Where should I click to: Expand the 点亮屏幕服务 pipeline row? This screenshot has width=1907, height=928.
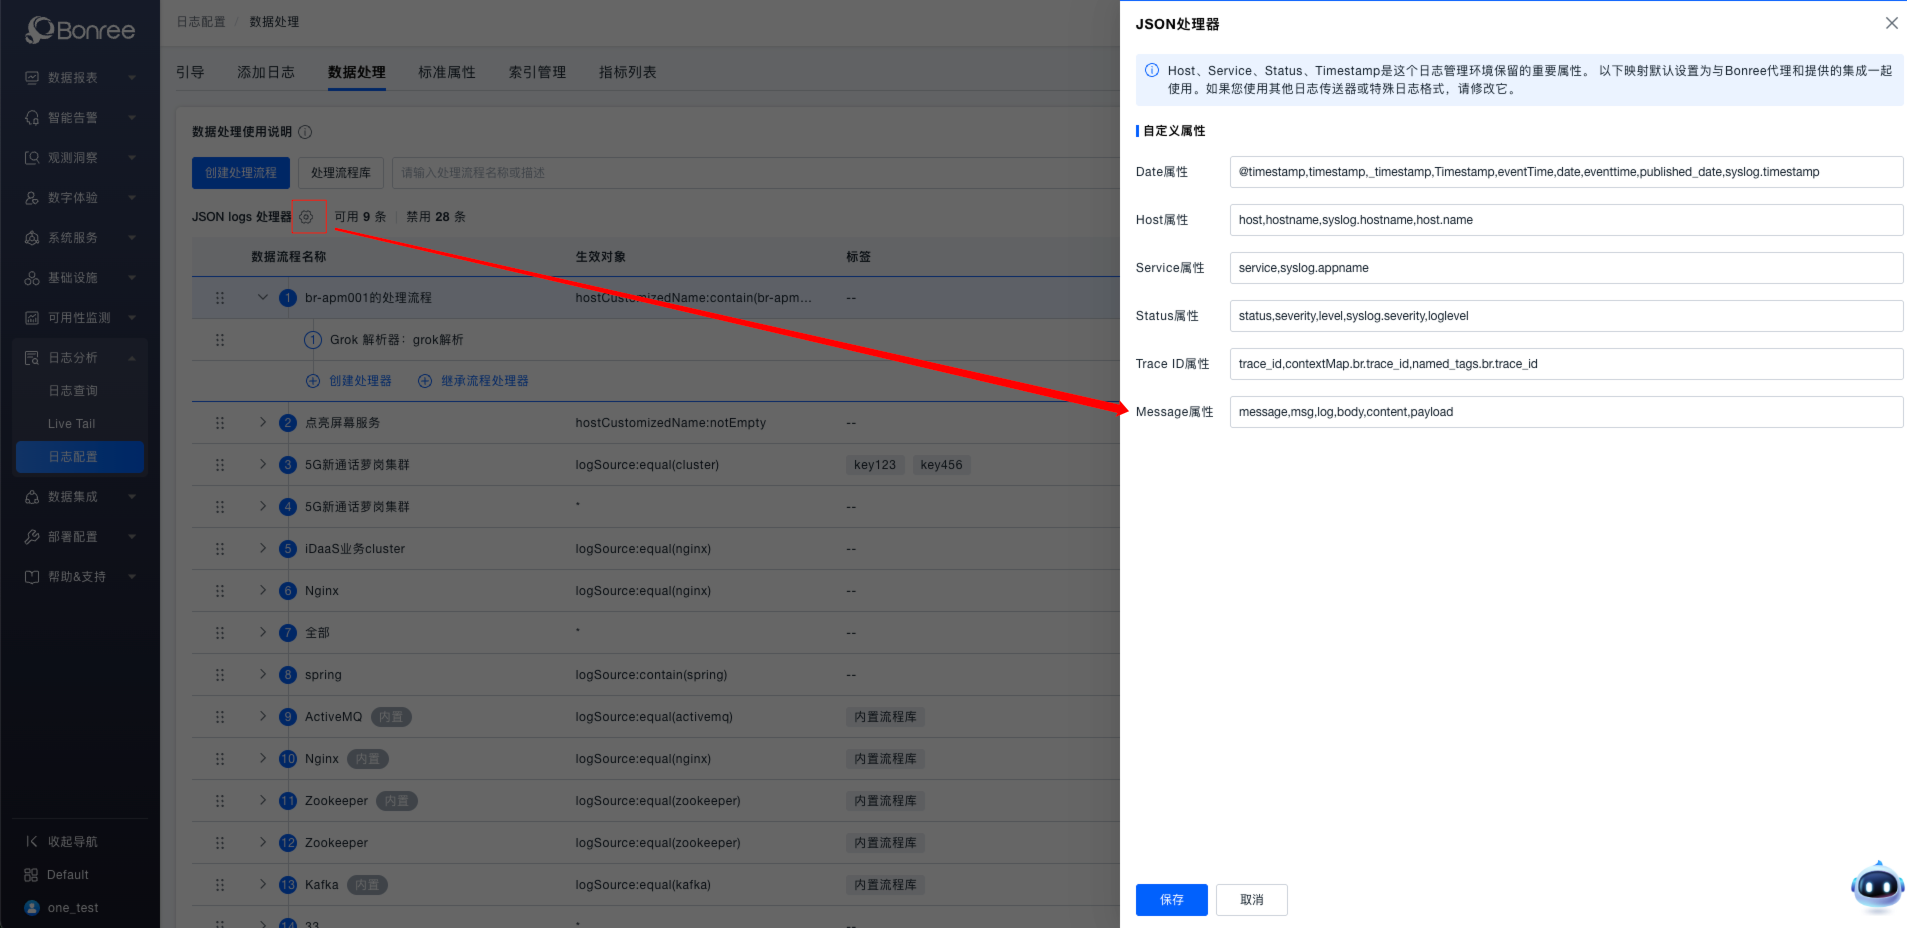coord(262,422)
